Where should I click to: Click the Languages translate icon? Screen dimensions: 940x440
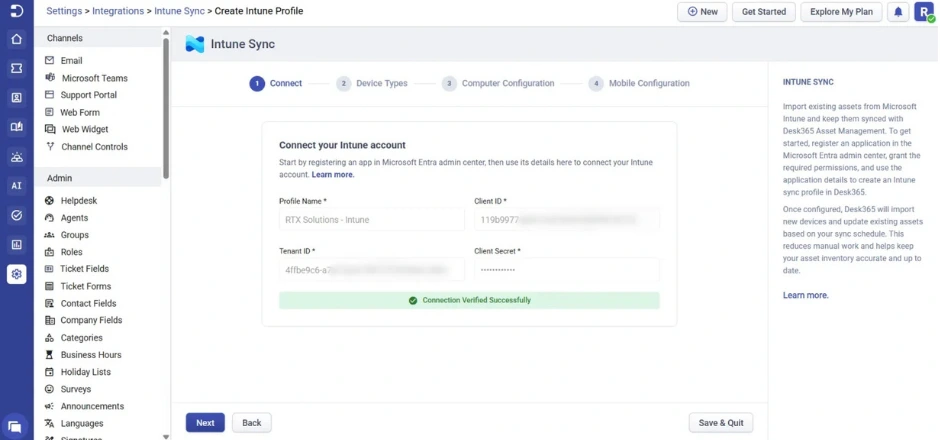pos(50,423)
